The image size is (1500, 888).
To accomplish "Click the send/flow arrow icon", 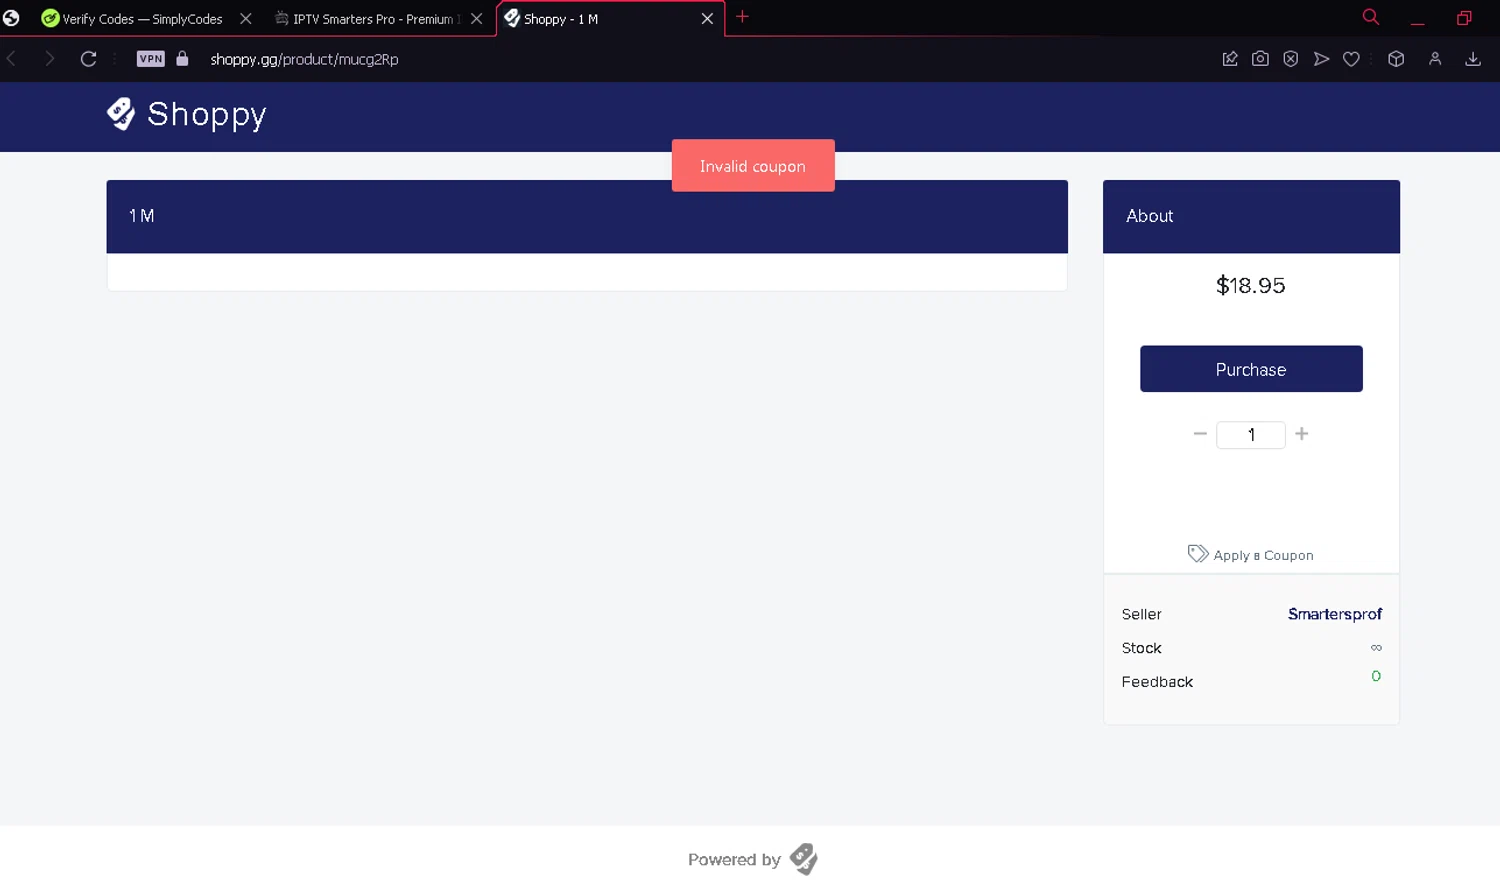I will pyautogui.click(x=1321, y=59).
